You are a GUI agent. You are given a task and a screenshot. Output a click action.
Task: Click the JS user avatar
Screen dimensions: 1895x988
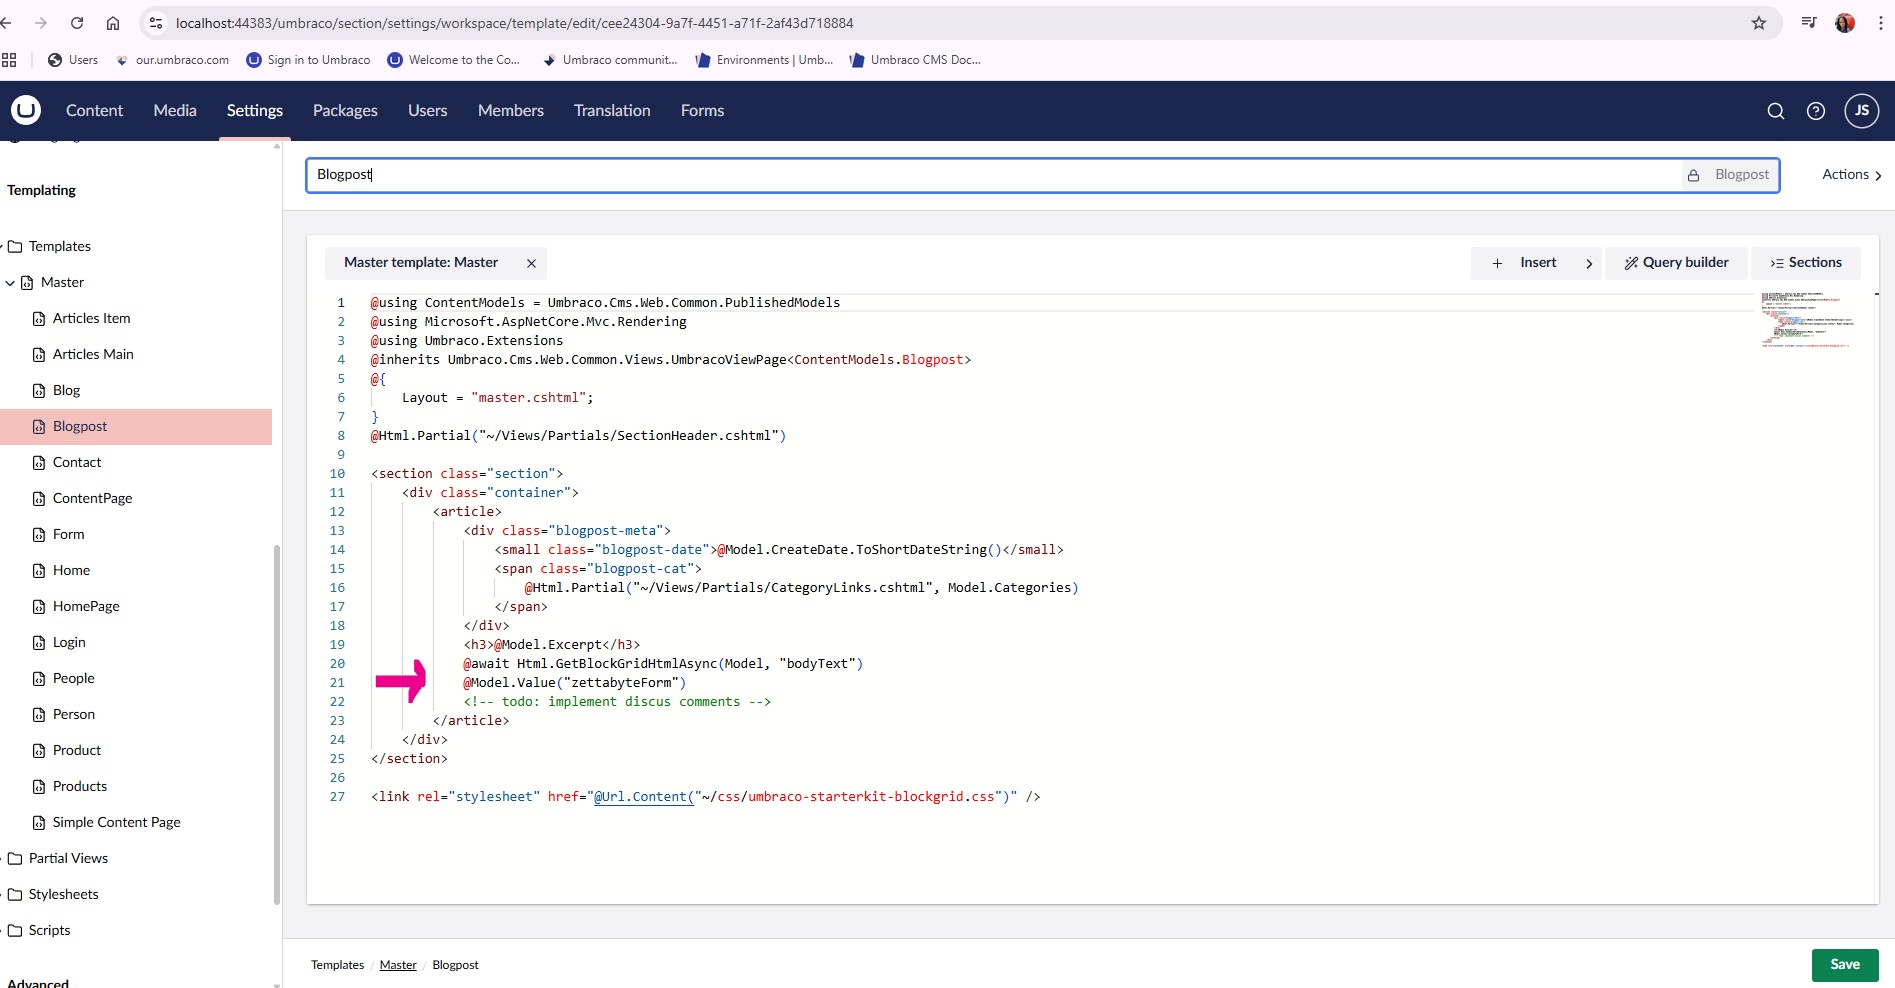[1861, 111]
